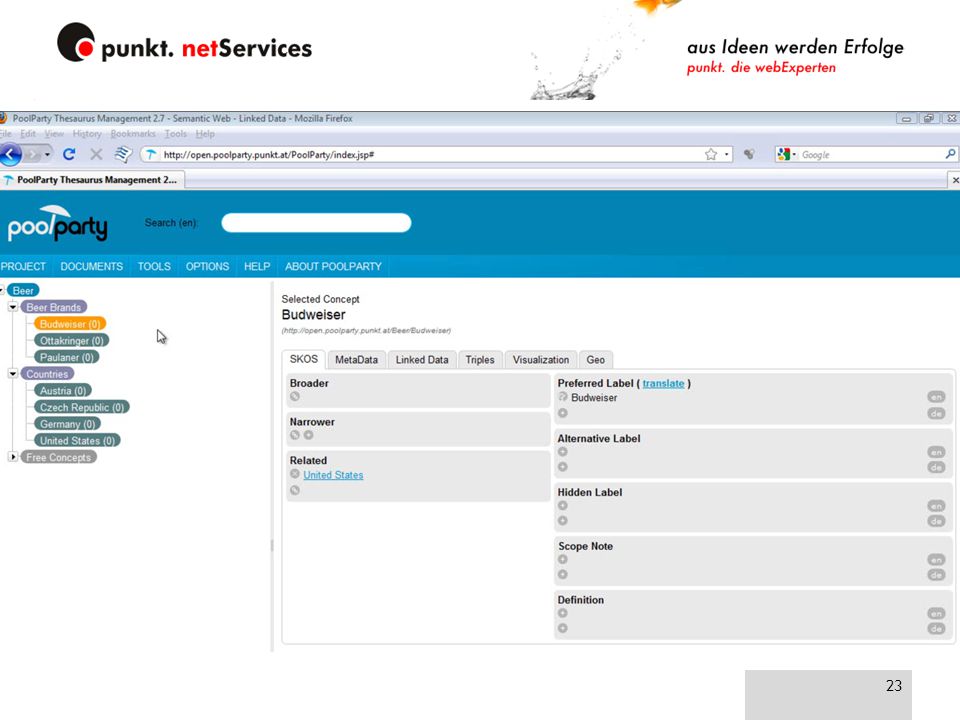The height and width of the screenshot is (720, 960).
Task: Click the first icon under Narrower
Action: 294,435
